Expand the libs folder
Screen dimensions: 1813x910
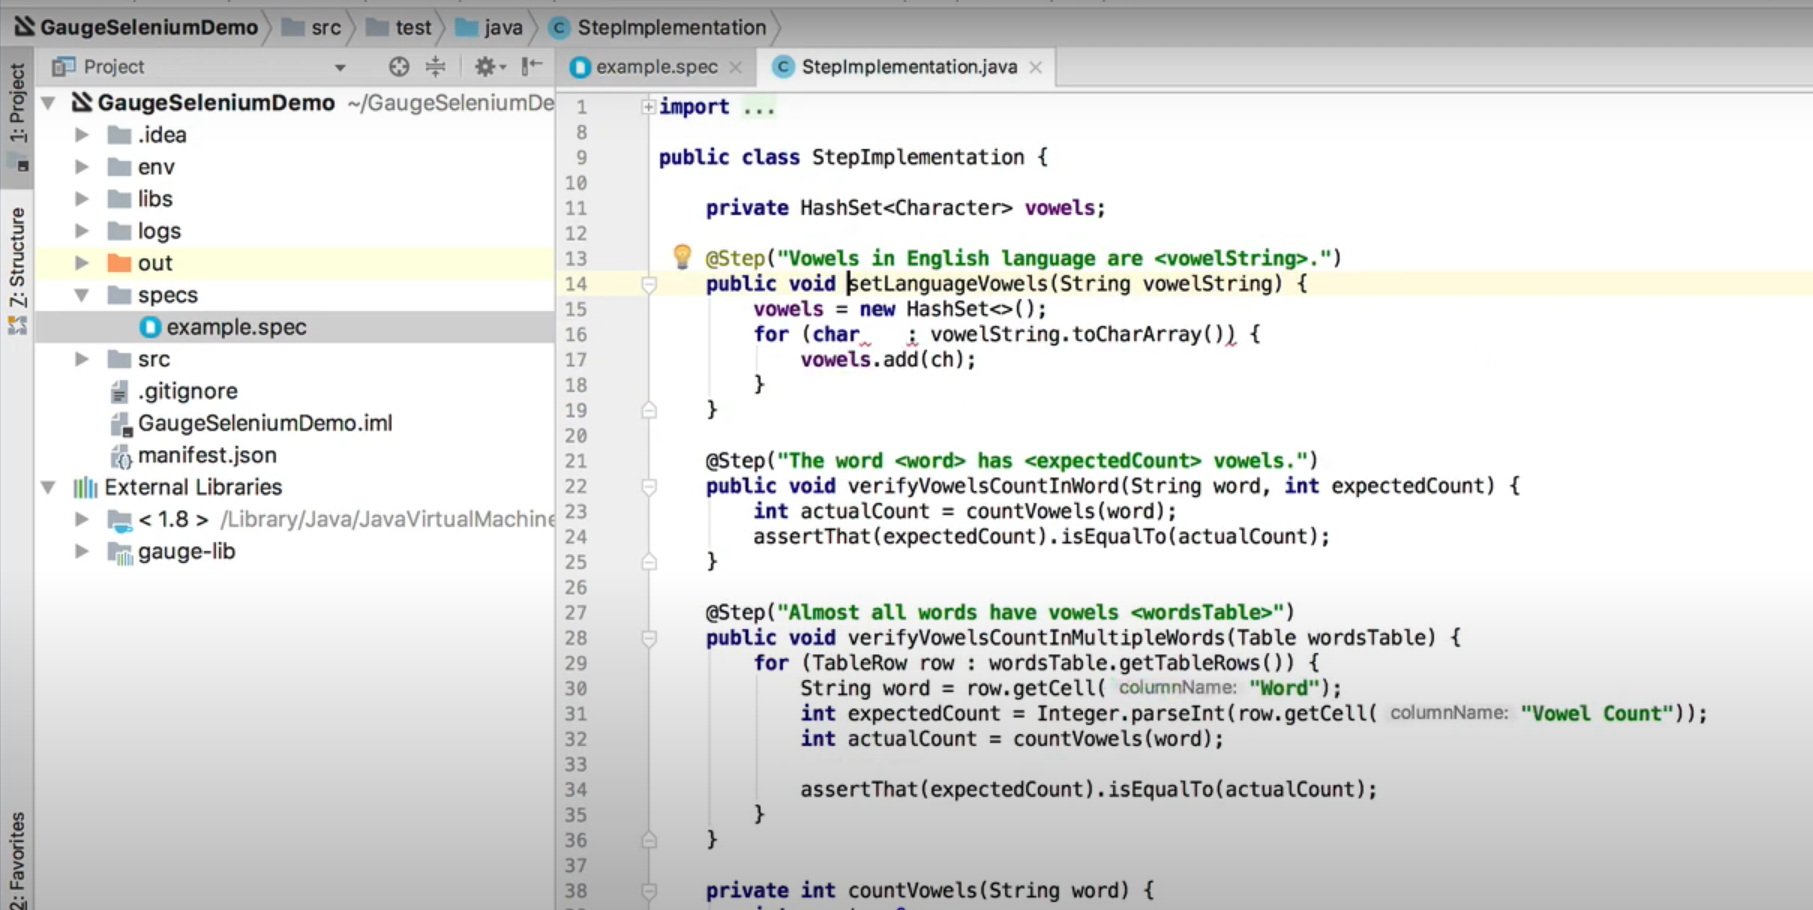[82, 199]
